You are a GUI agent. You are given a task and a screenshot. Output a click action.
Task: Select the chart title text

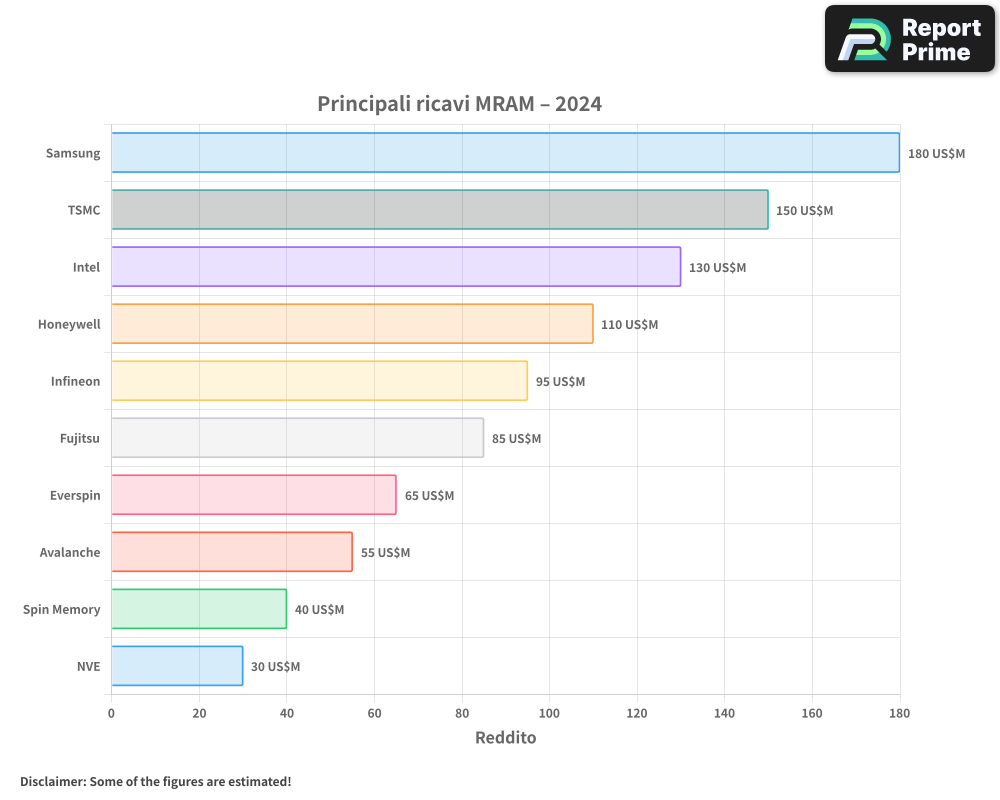[459, 103]
